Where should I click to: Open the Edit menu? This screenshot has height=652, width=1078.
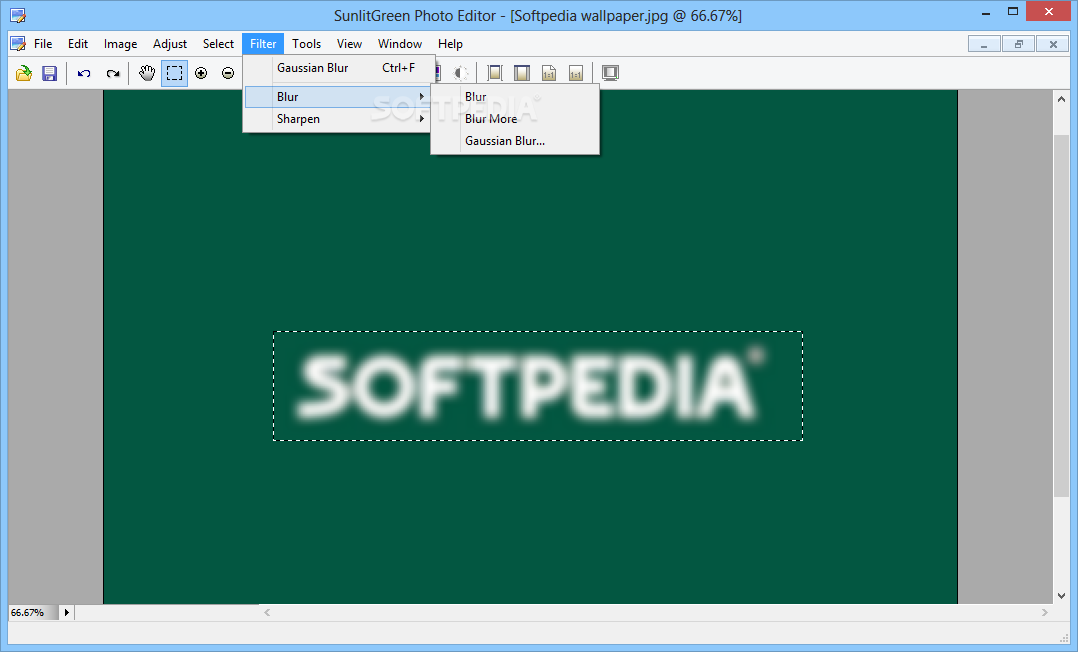pyautogui.click(x=78, y=44)
